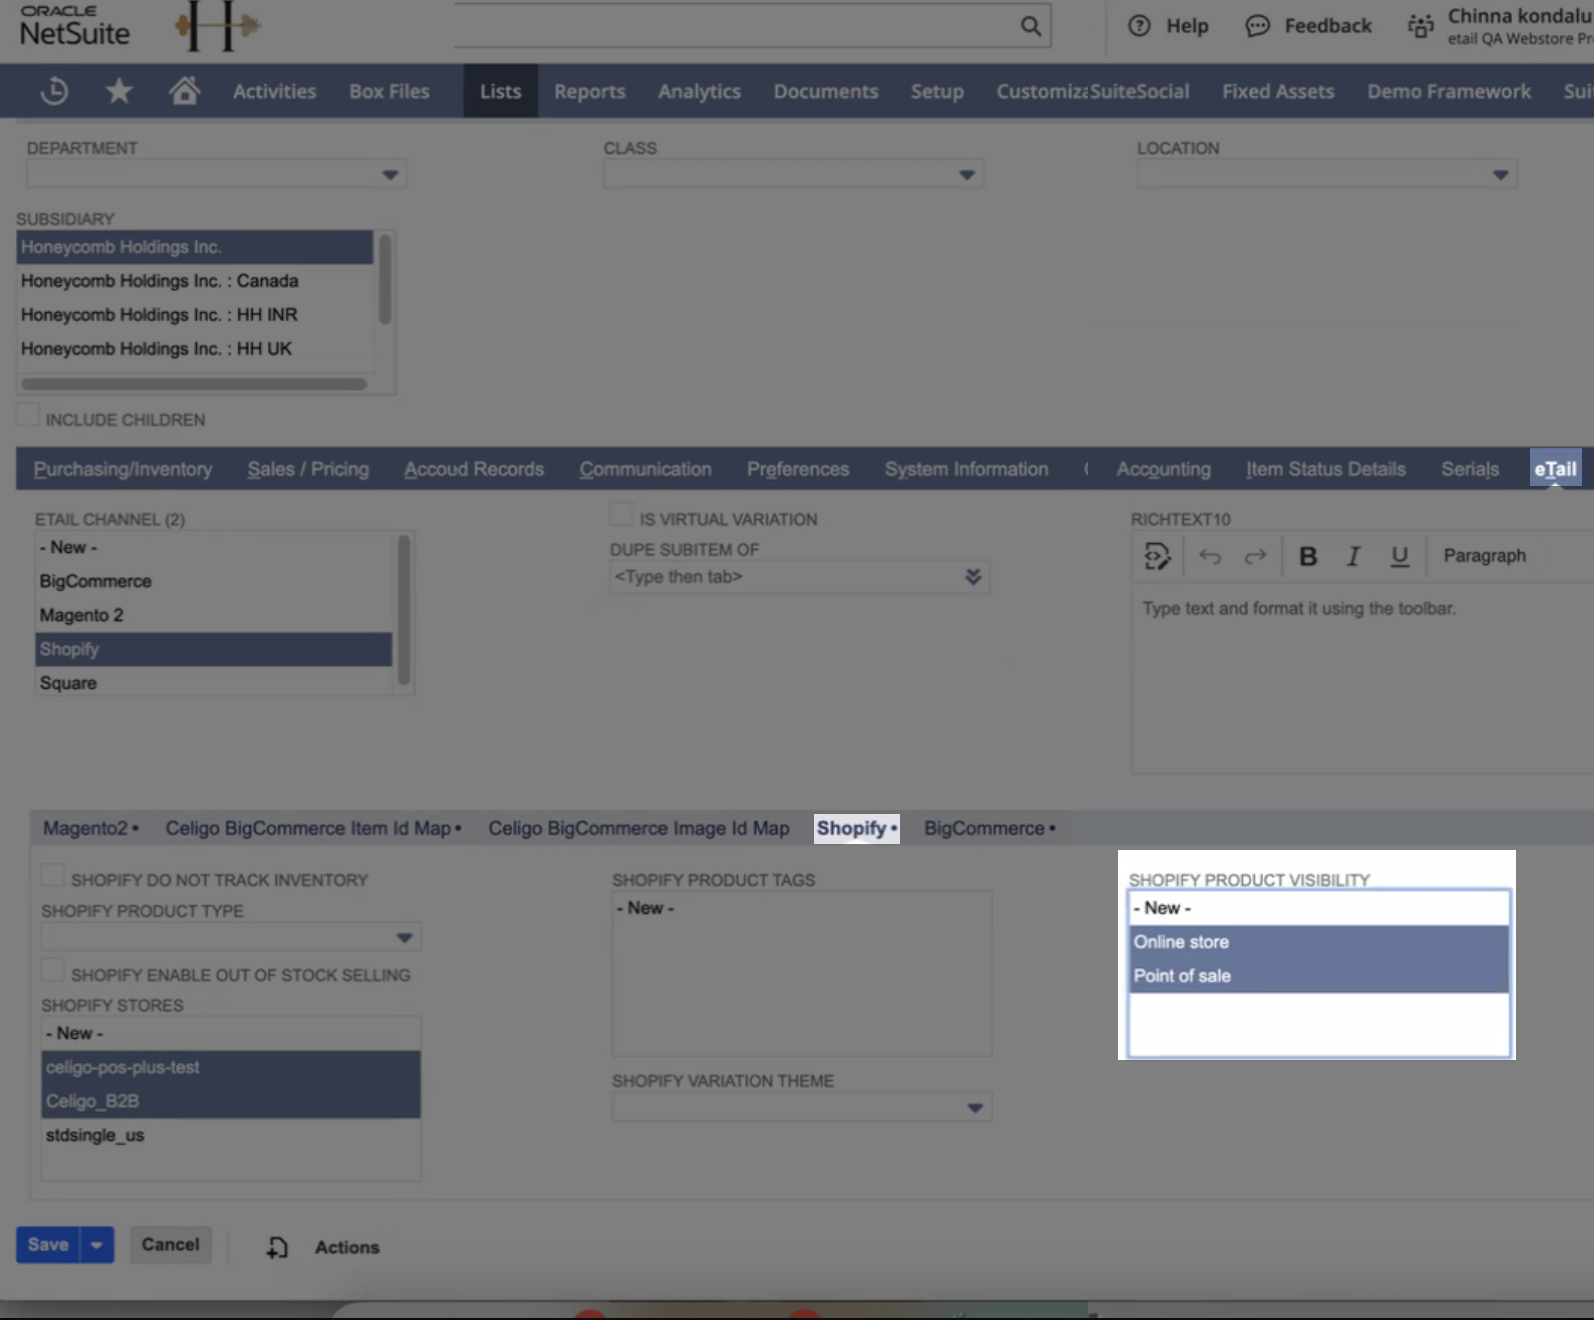Screen dimensions: 1594x1320
Task: Open the Location dropdown
Action: (1500, 175)
